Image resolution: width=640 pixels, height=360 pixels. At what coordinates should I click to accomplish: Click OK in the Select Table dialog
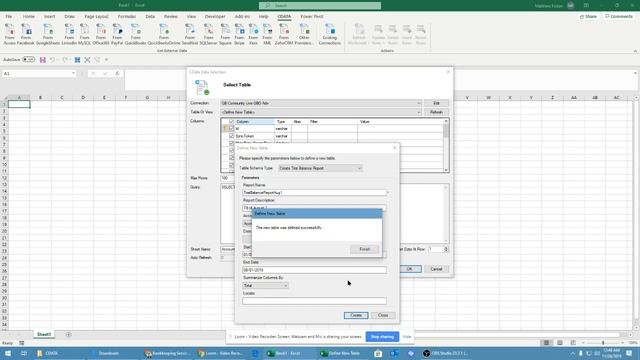click(409, 269)
